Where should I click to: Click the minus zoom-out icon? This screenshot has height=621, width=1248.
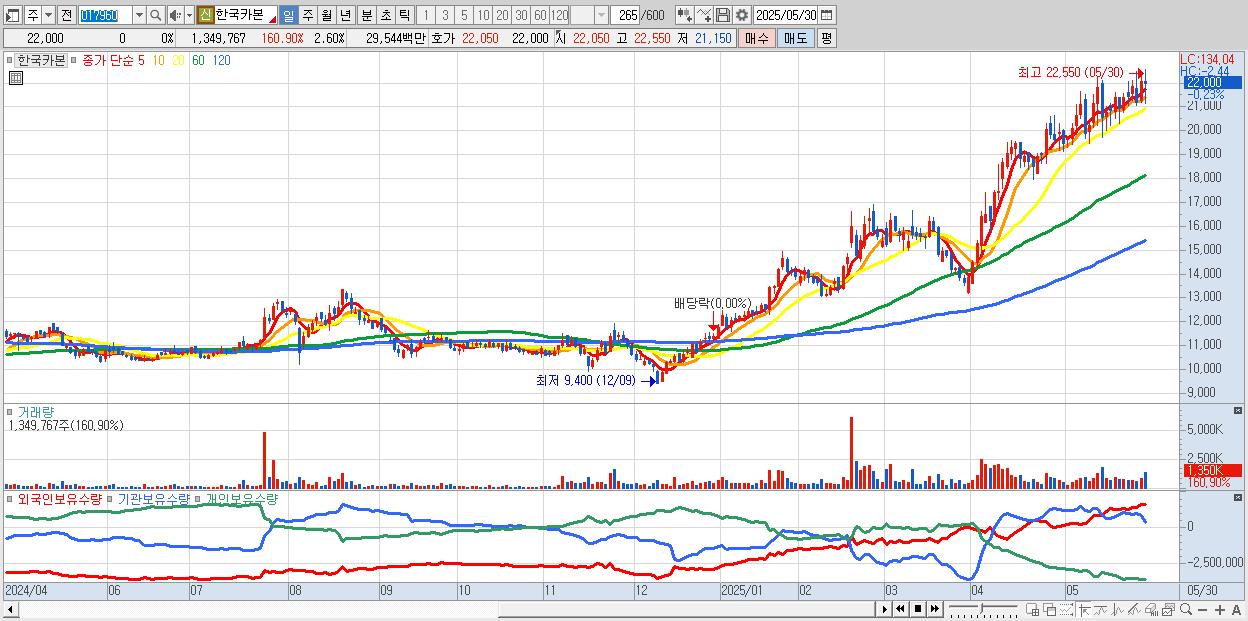point(1202,609)
